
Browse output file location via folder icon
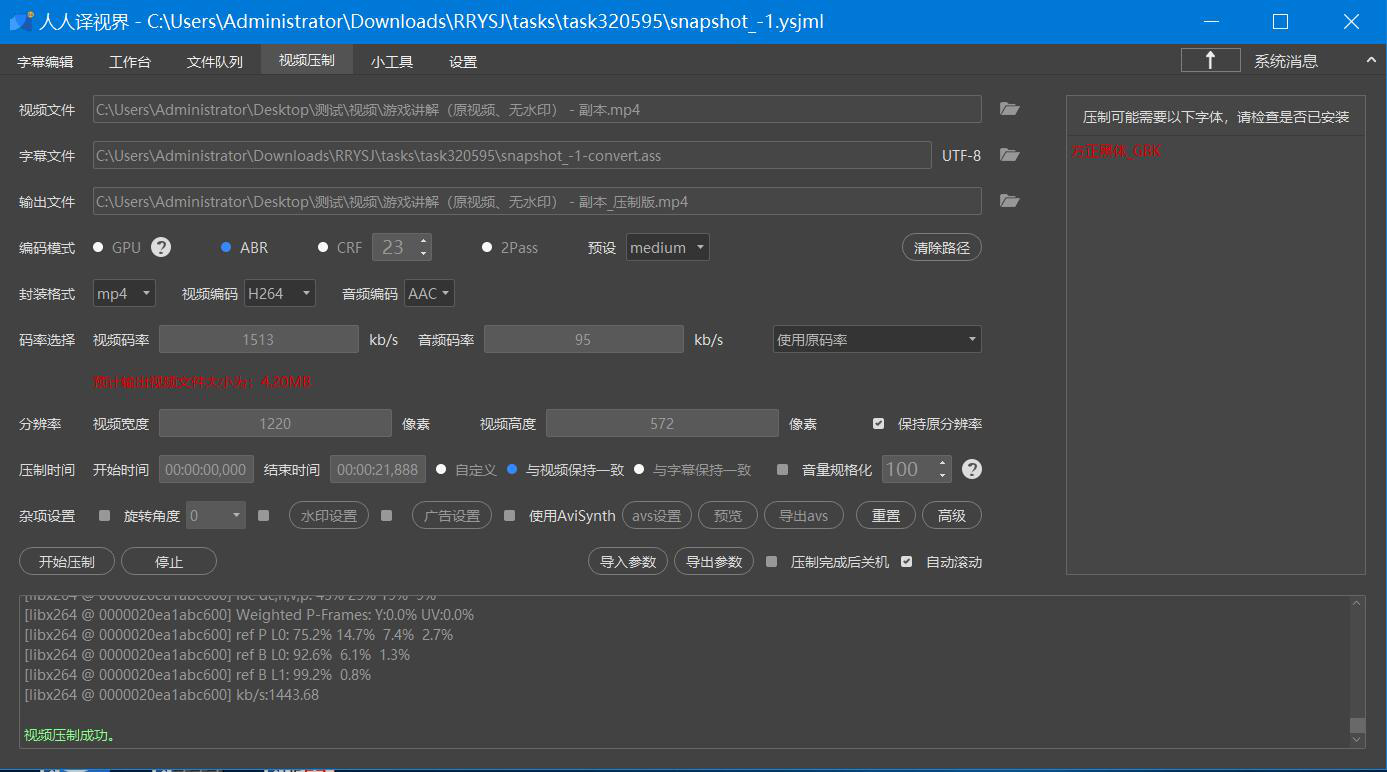click(1009, 201)
